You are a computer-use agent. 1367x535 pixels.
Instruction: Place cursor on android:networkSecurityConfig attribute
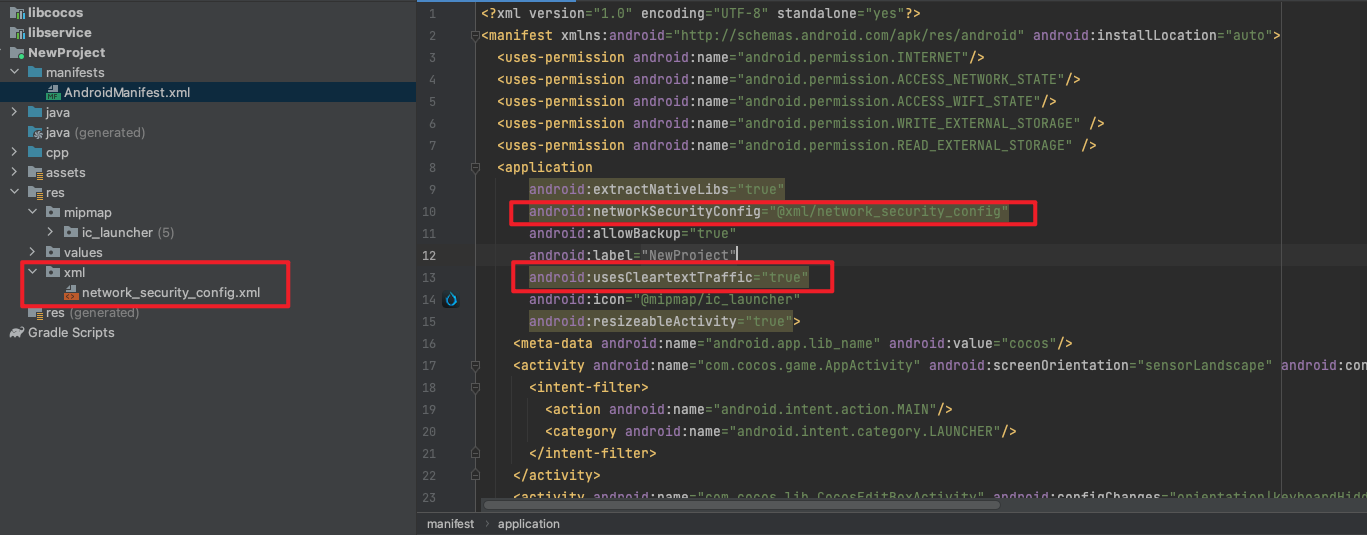click(769, 212)
